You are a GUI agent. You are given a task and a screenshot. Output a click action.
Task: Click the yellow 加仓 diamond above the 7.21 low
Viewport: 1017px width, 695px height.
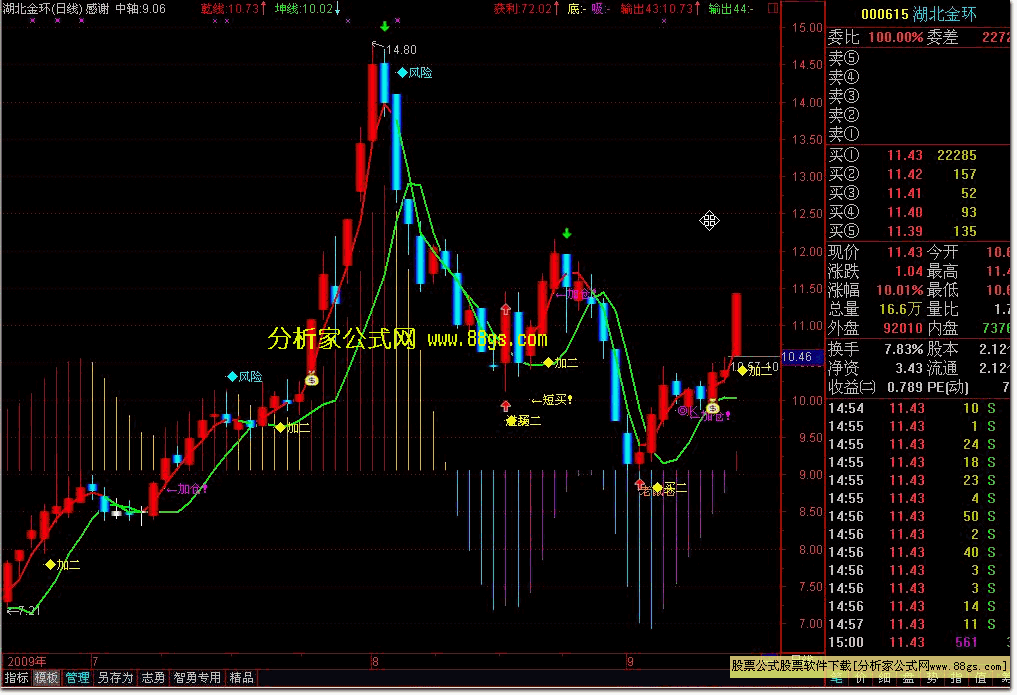pyautogui.click(x=50, y=565)
